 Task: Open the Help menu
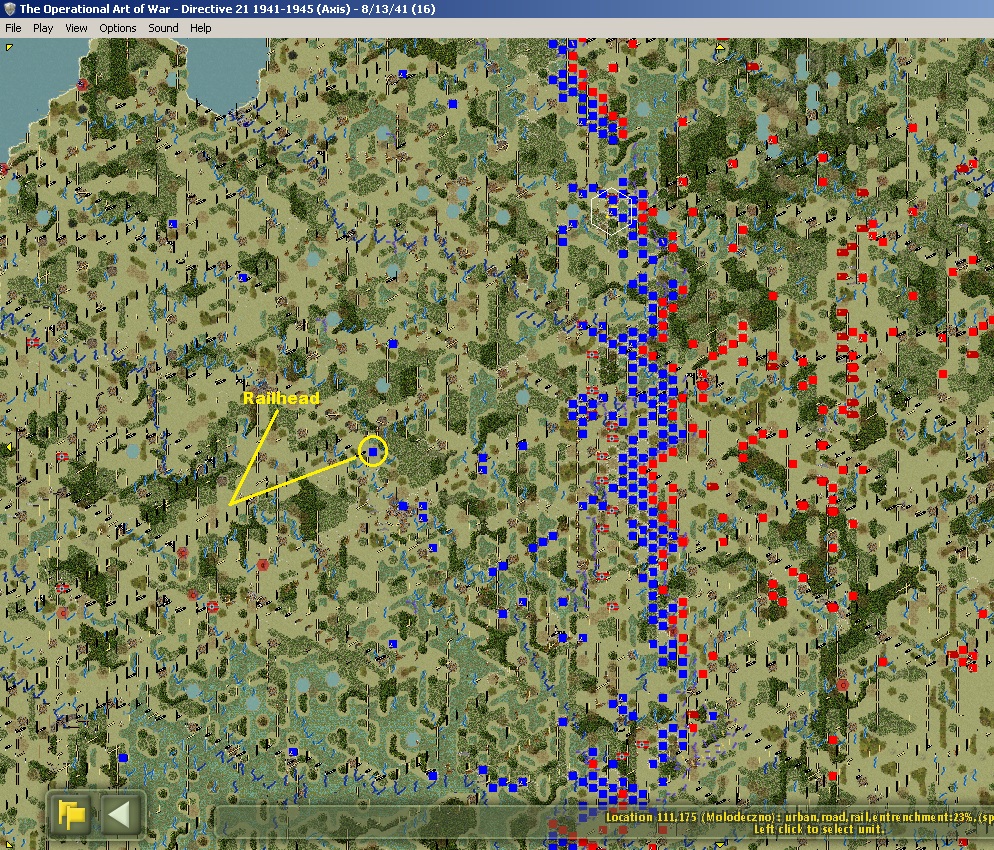(200, 28)
